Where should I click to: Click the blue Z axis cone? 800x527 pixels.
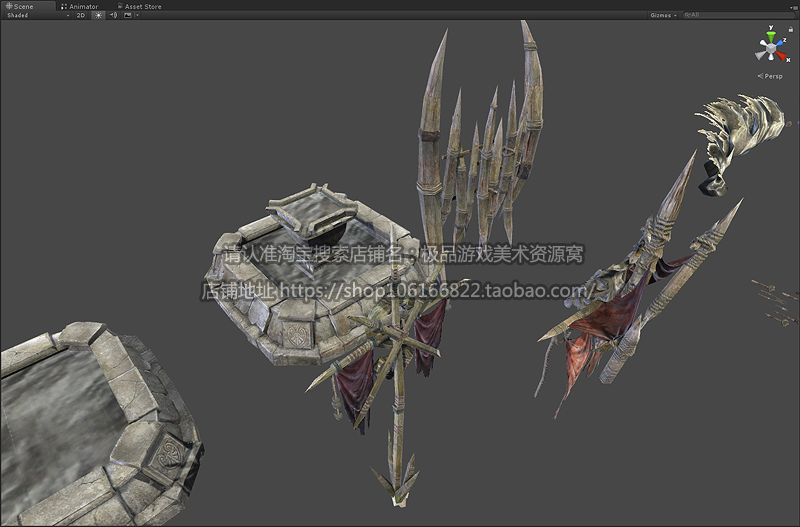779,43
